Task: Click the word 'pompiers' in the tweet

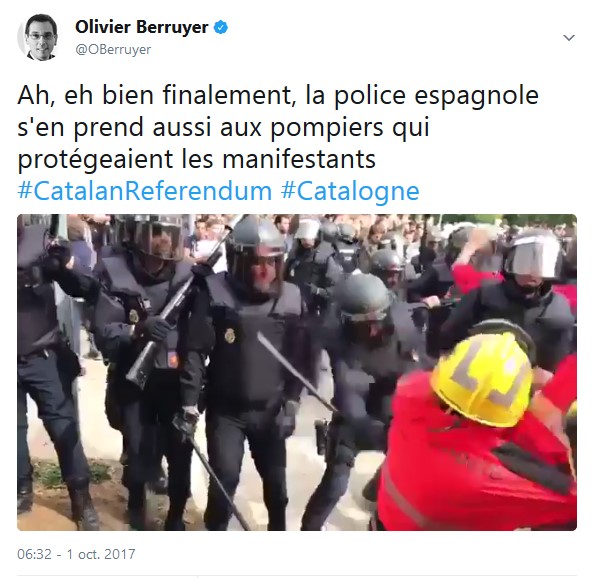Action: 327,127
